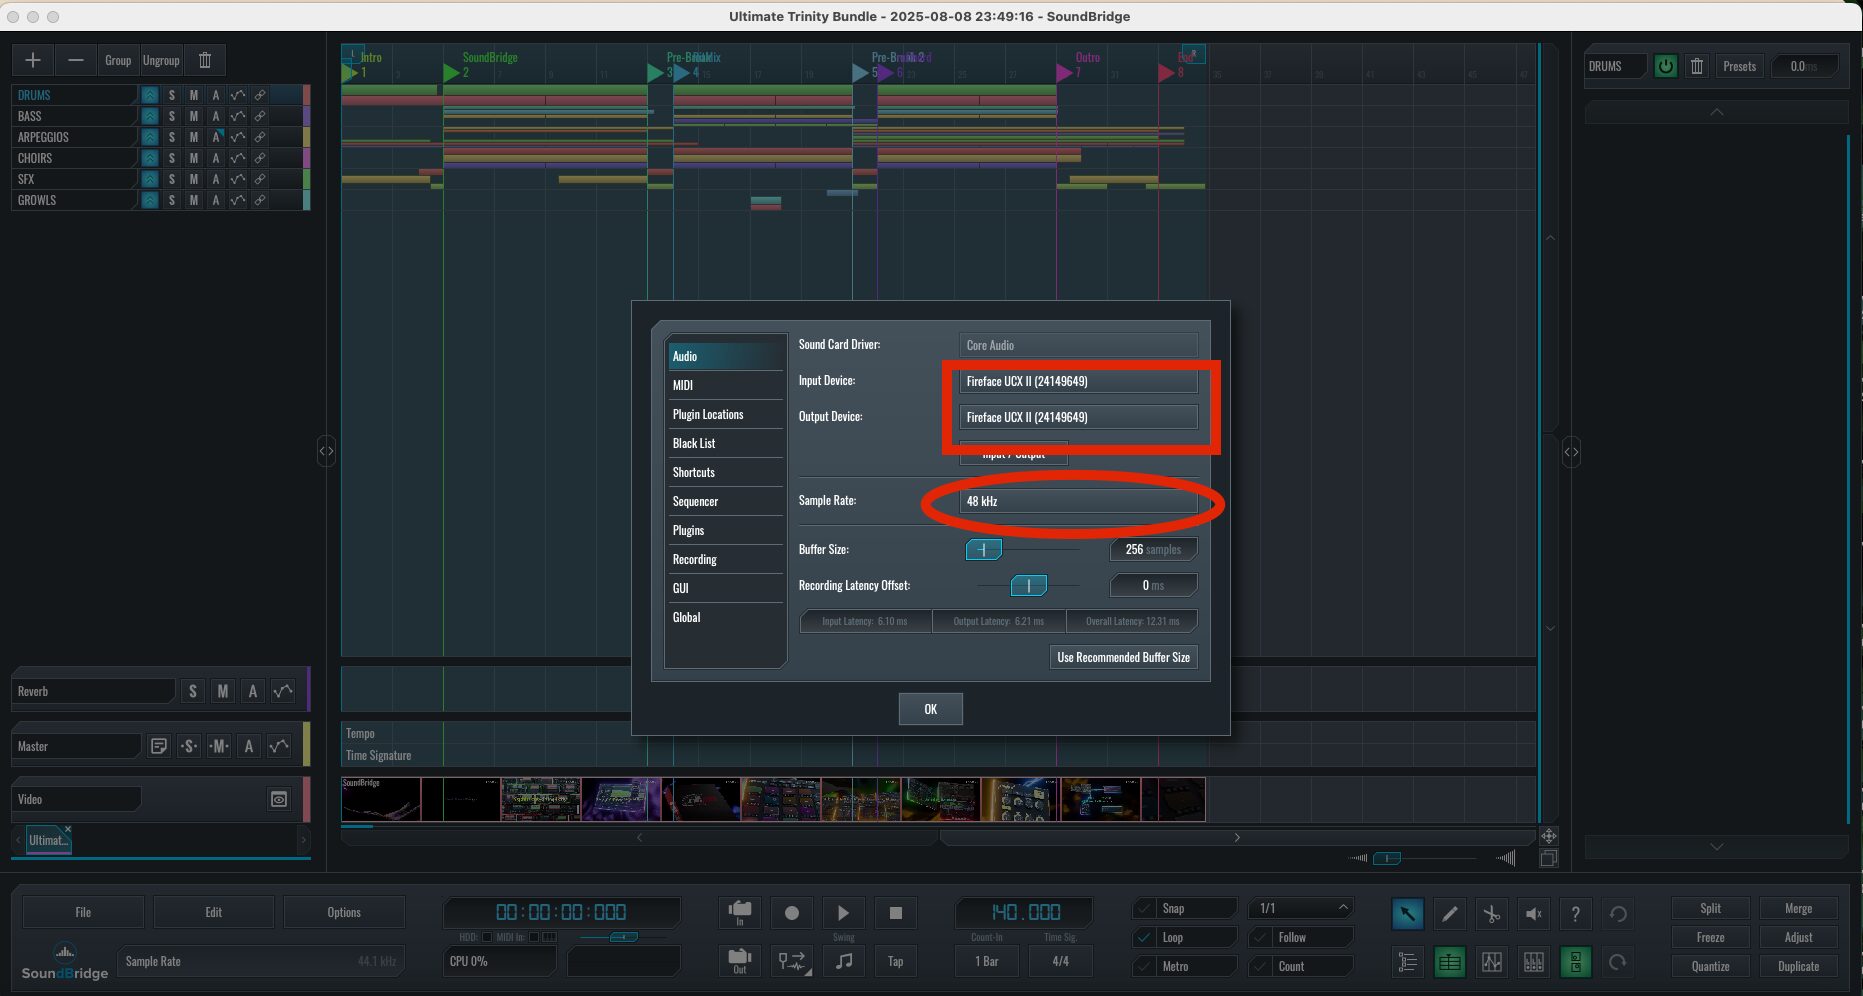Click the punch In icon
Image resolution: width=1863 pixels, height=996 pixels.
point(740,913)
